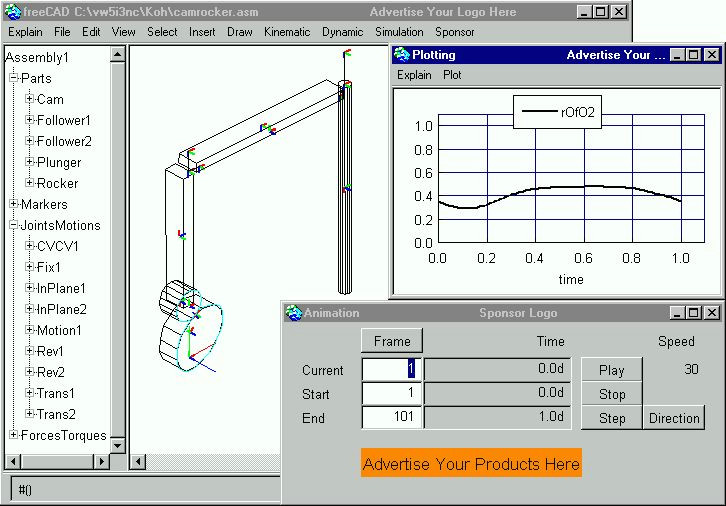Collapse the Parts tree node
The image size is (726, 506).
tap(13, 78)
